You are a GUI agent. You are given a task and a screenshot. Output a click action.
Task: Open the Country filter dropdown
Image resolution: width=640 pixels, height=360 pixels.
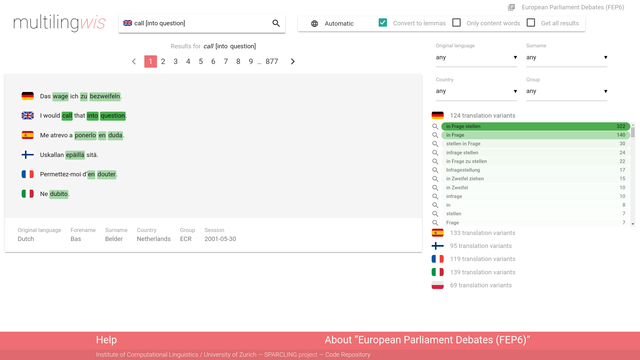point(476,91)
